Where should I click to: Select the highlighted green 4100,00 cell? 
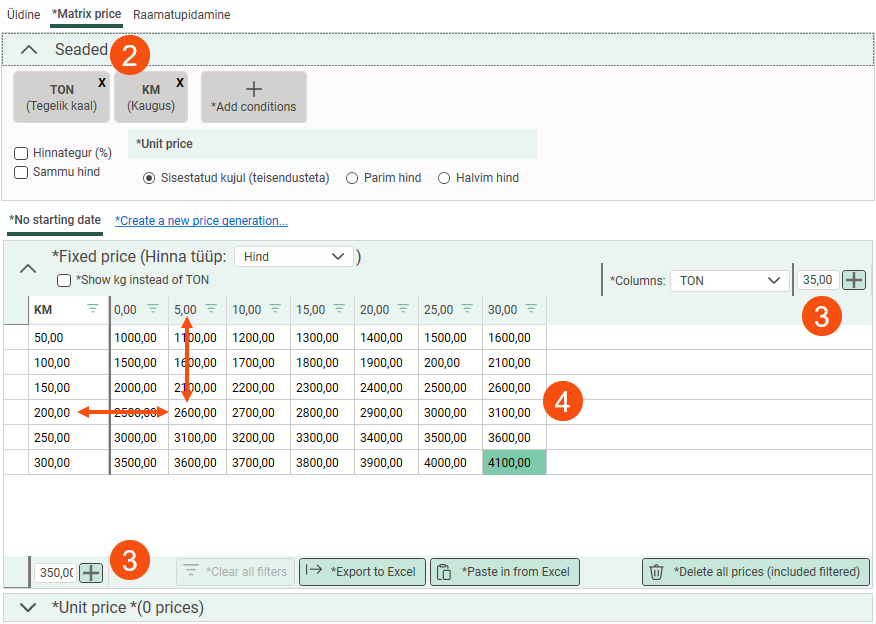[x=514, y=463]
